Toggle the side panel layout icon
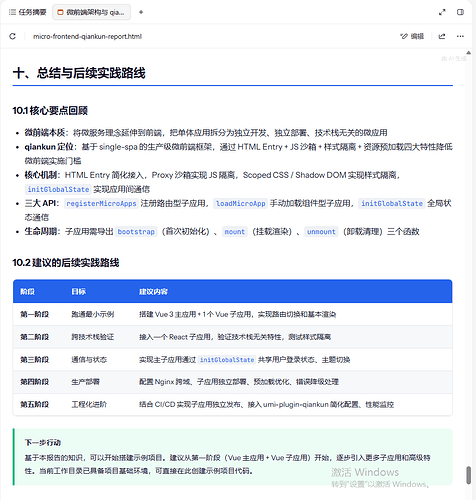This screenshot has width=476, height=500. [460, 12]
